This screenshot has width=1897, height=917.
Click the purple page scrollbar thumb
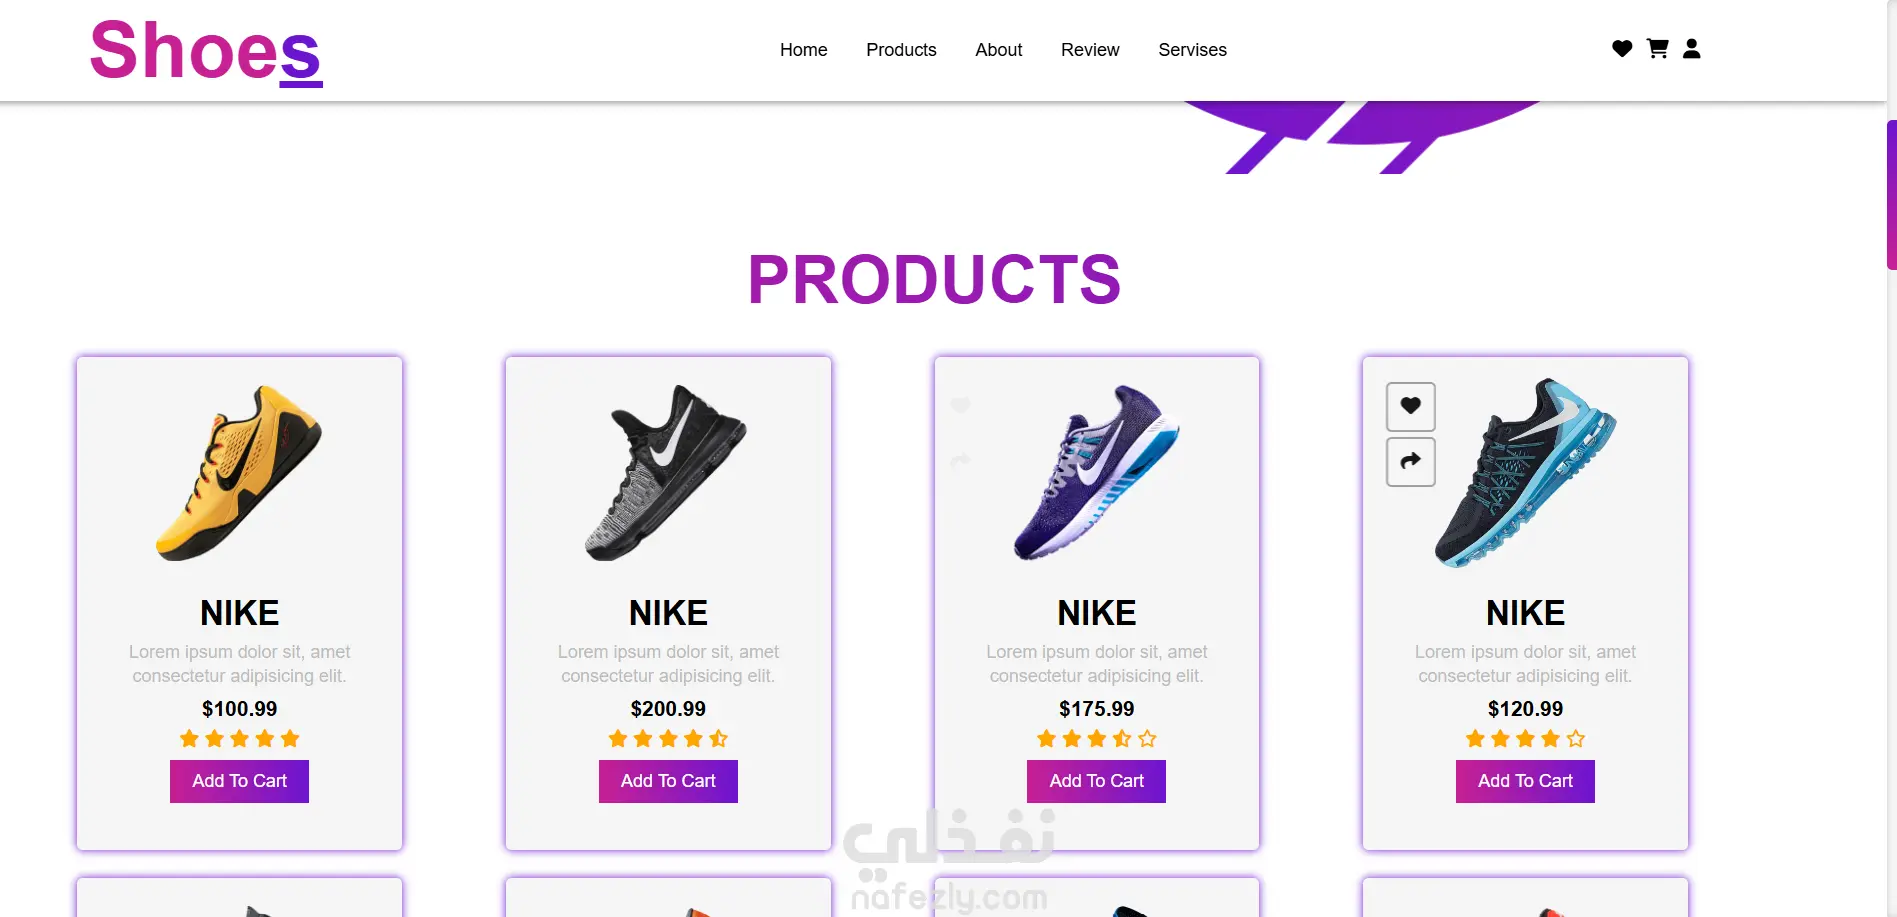click(x=1891, y=195)
